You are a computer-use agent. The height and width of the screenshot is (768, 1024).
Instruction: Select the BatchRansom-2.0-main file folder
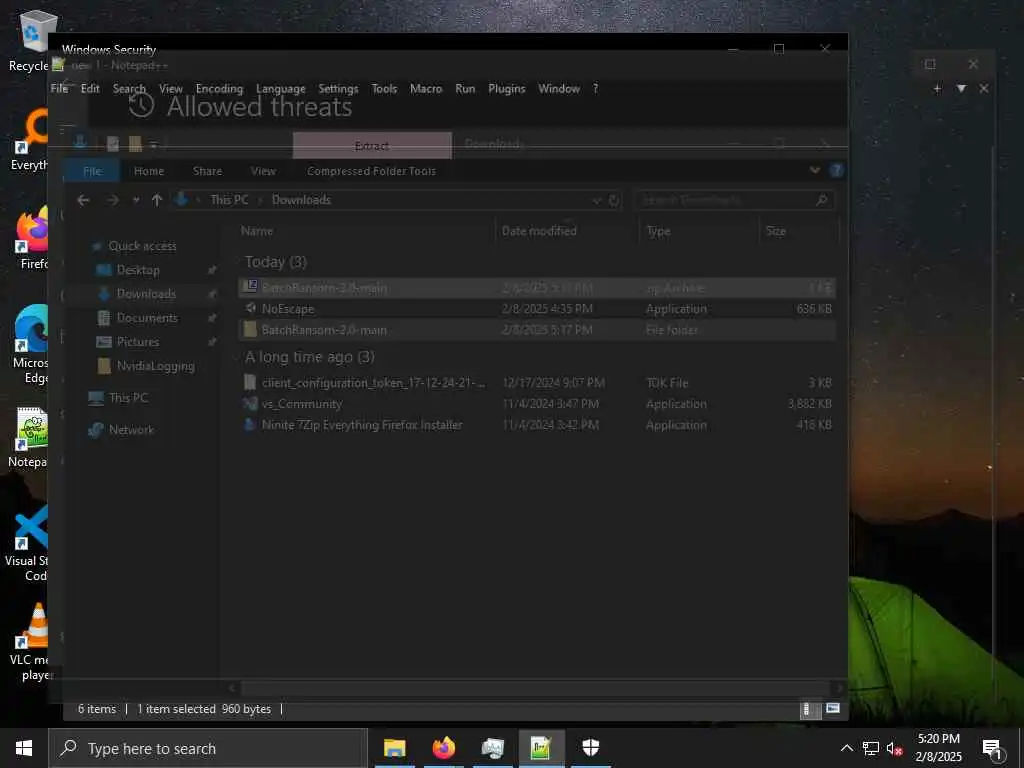click(x=537, y=330)
